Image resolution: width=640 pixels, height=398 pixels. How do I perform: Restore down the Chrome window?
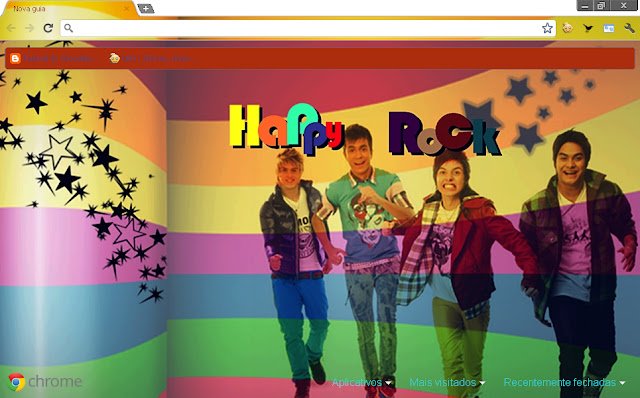(x=601, y=6)
